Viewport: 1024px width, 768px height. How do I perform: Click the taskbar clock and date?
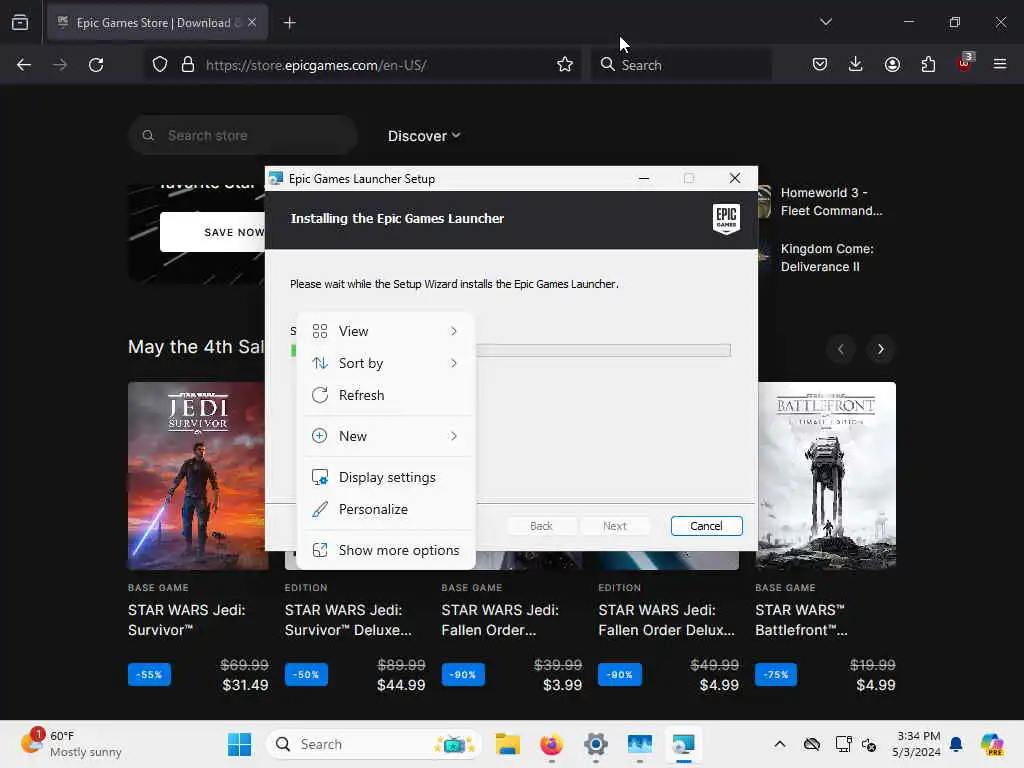[918, 744]
